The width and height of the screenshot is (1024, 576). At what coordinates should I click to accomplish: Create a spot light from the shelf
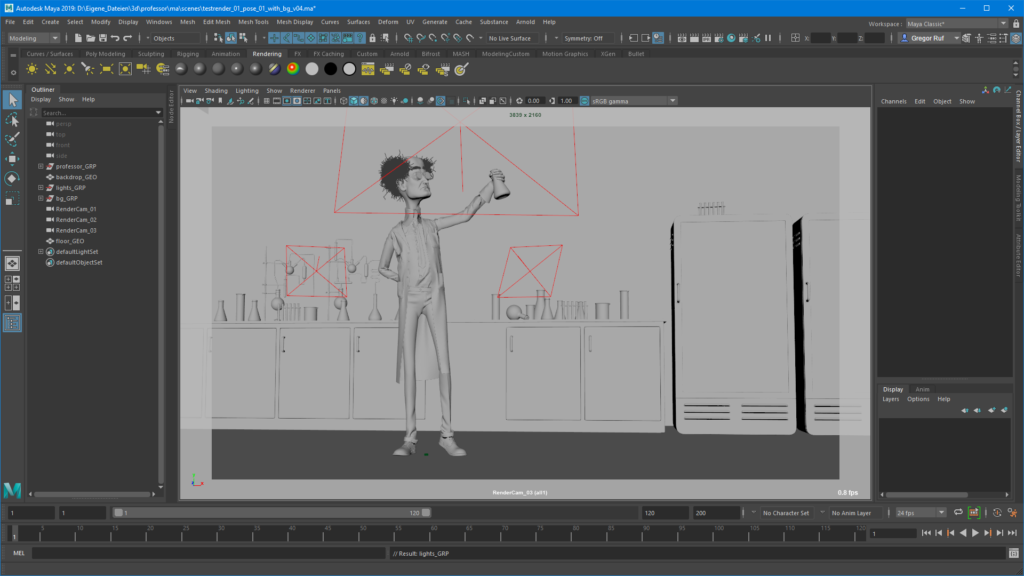pyautogui.click(x=88, y=69)
